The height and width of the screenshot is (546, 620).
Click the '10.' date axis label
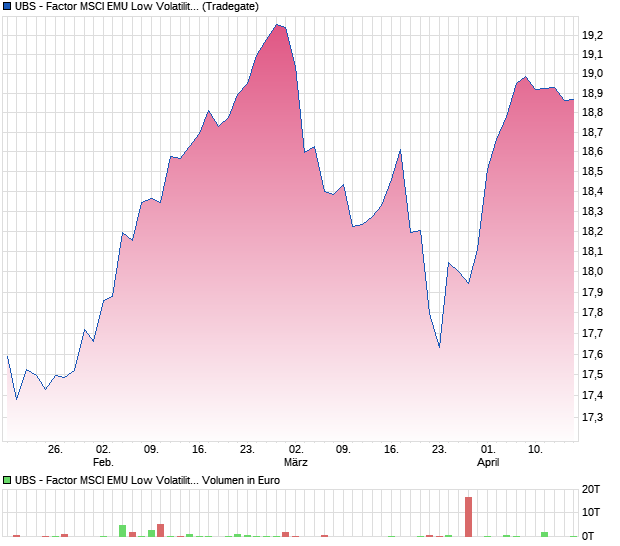tap(535, 450)
